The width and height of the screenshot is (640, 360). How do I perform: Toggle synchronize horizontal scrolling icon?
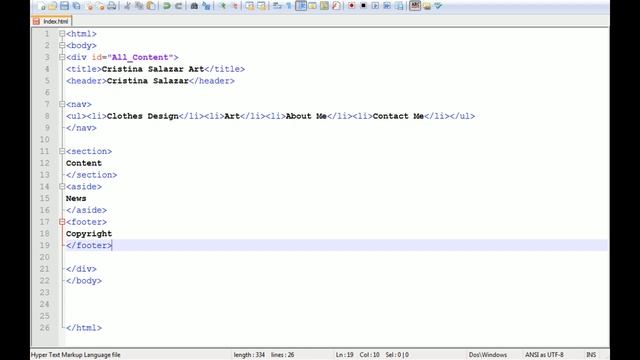[261, 6]
